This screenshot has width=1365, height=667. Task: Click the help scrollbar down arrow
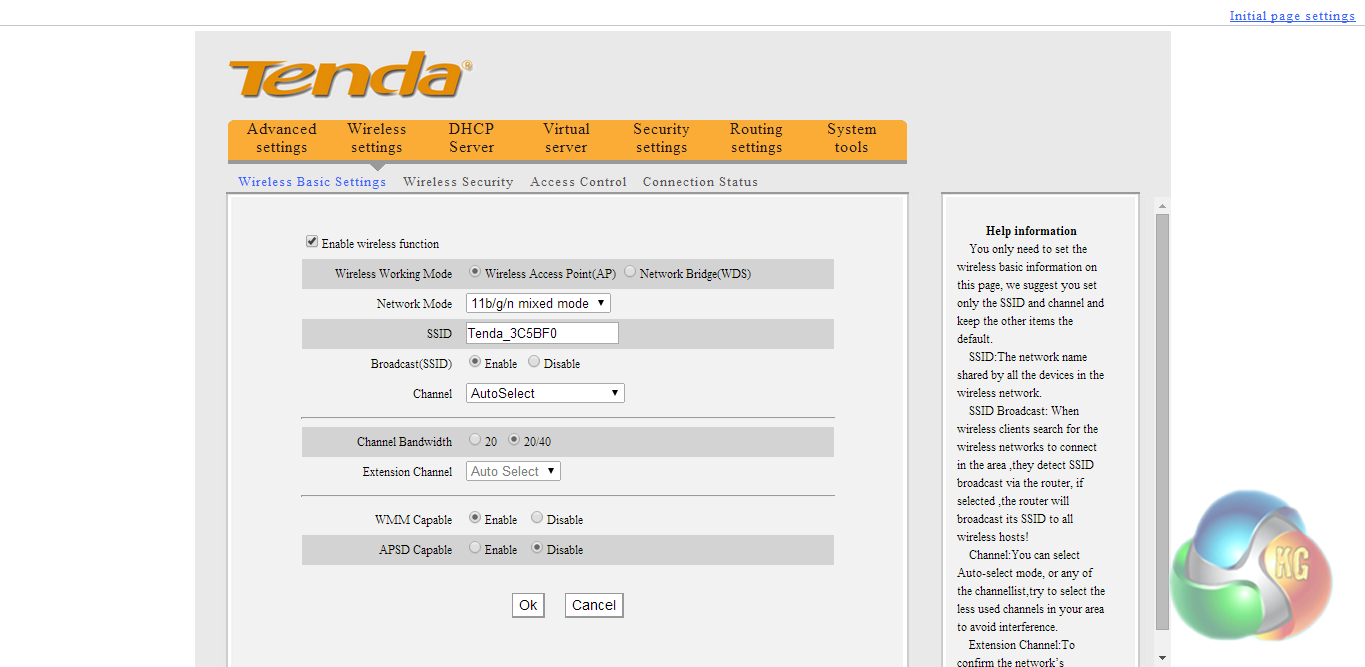[x=1162, y=658]
